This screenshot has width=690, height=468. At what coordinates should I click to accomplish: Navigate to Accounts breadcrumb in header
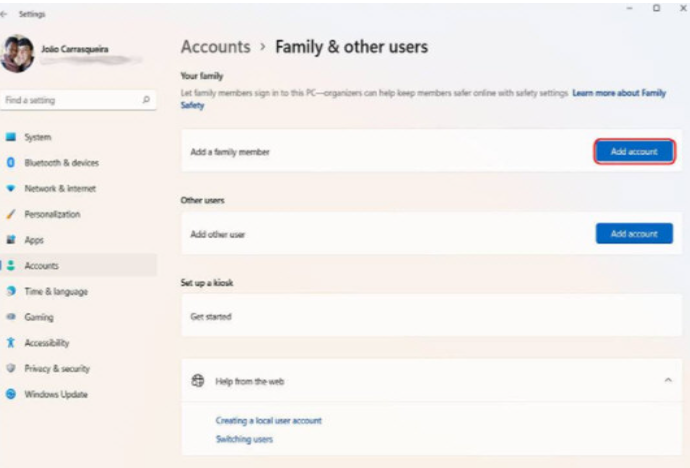pos(215,47)
